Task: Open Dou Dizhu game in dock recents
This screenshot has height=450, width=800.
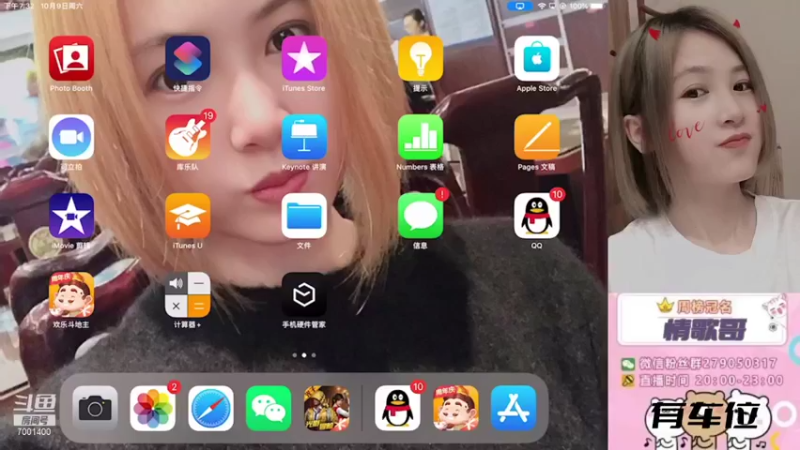Action: pyautogui.click(x=456, y=408)
